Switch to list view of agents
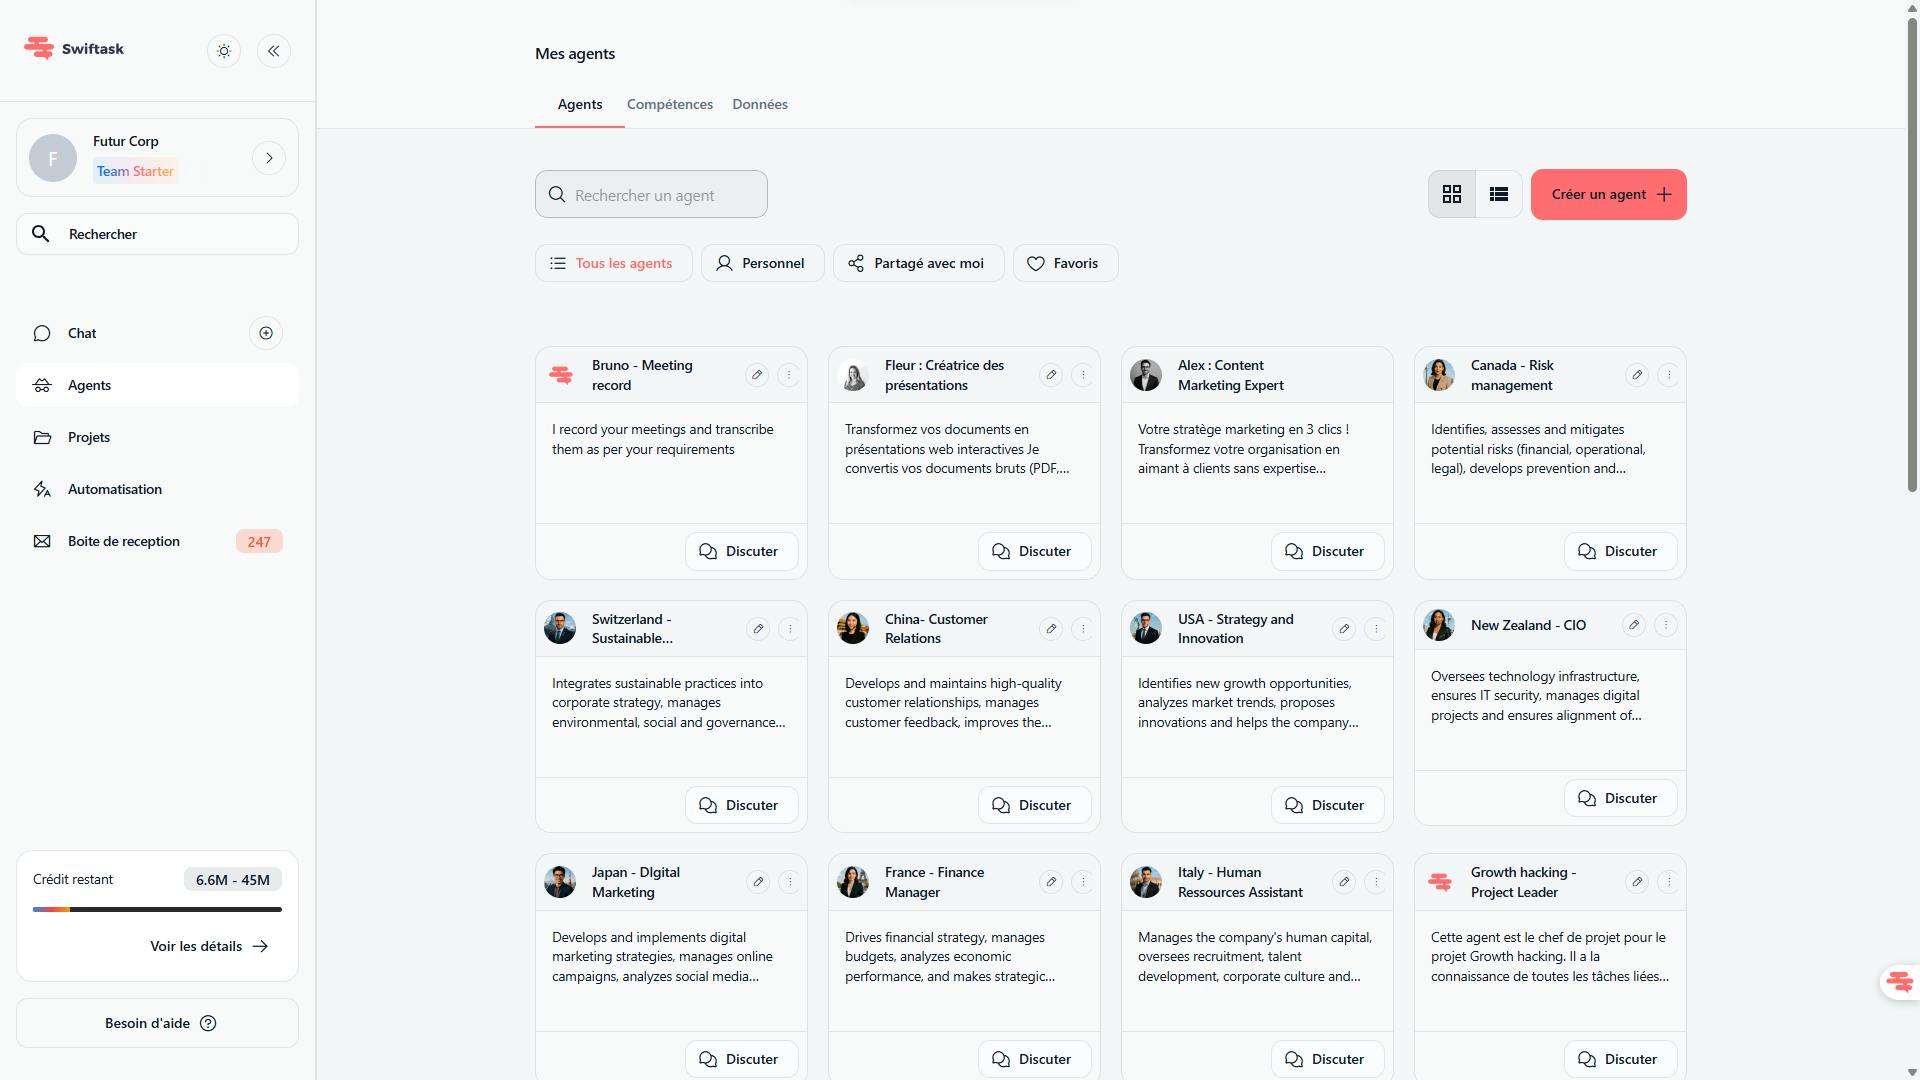Image resolution: width=1920 pixels, height=1080 pixels. 1497,193
